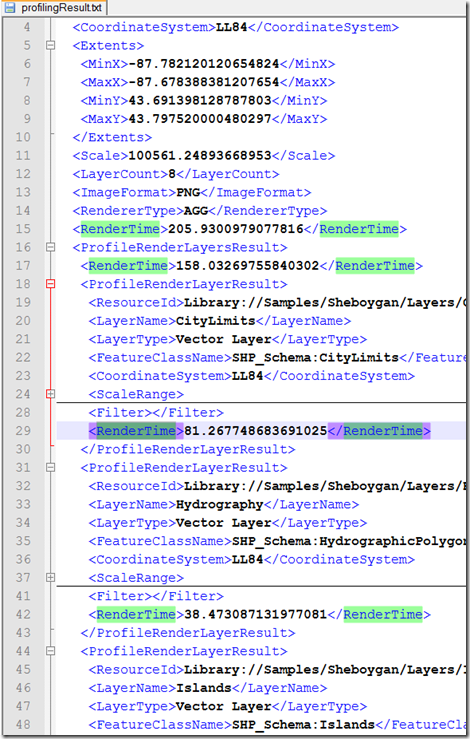Expand the folded ScaleRange at line 37

(50, 578)
